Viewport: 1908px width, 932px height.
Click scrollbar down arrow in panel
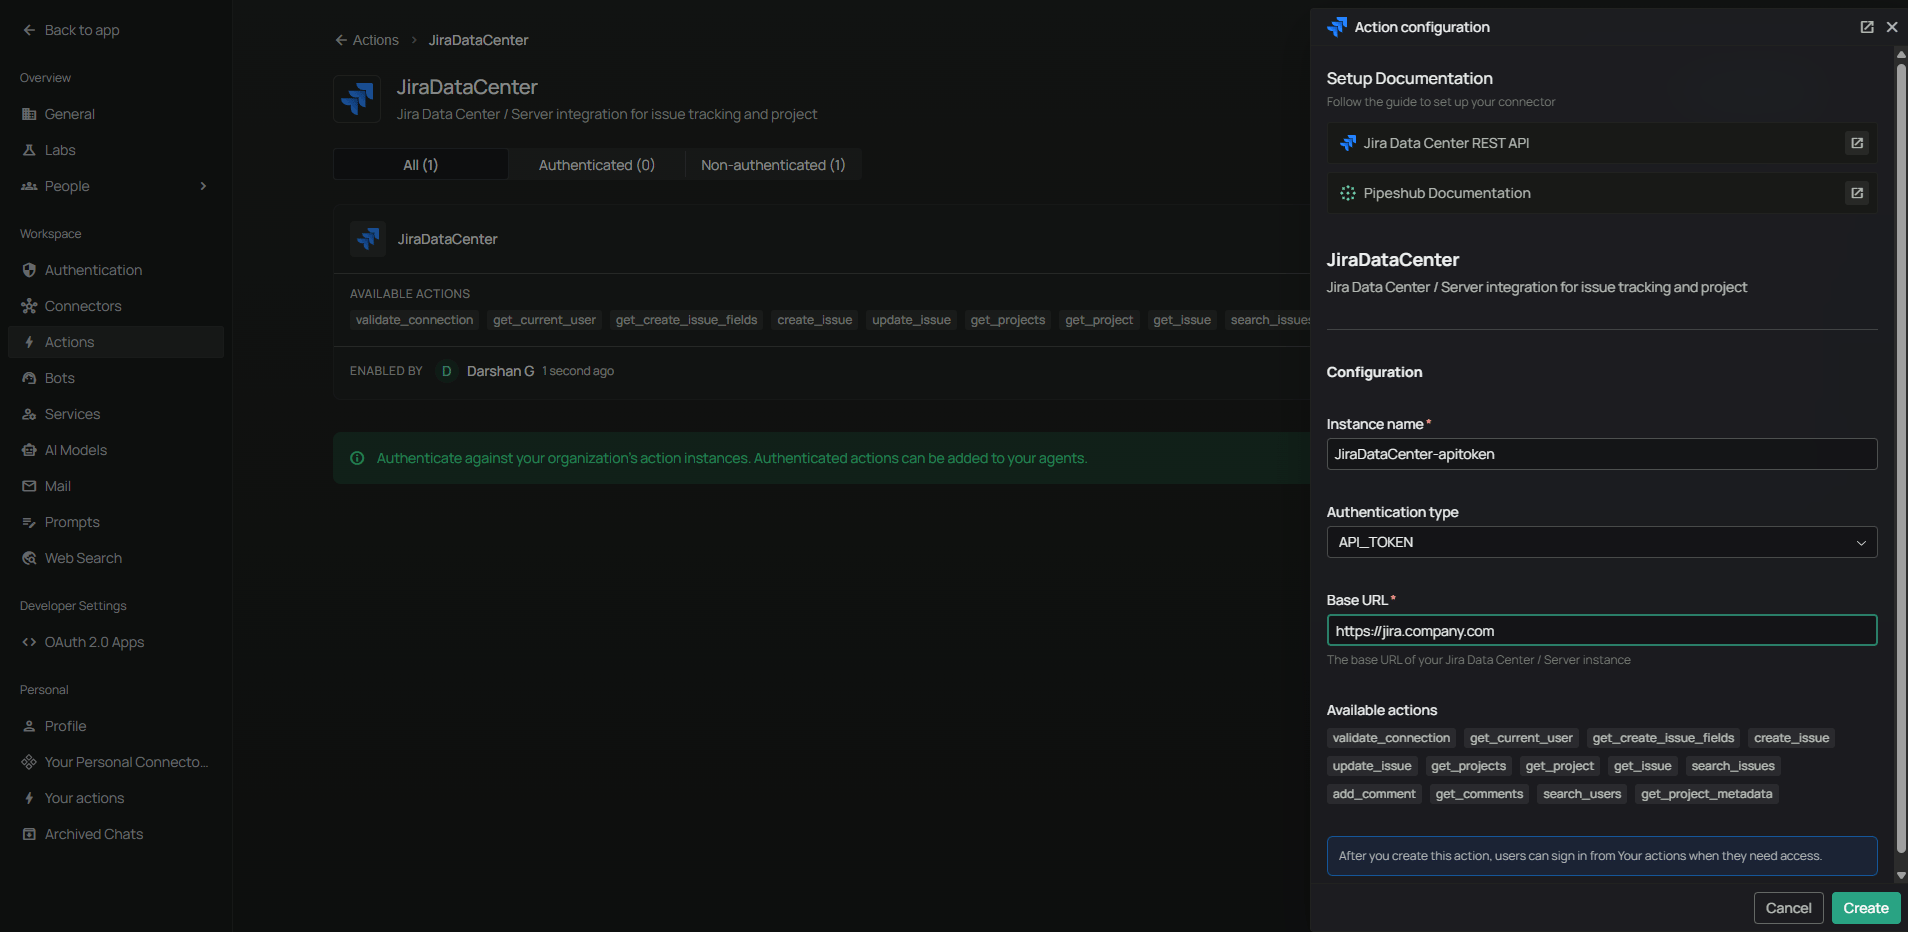[1901, 875]
